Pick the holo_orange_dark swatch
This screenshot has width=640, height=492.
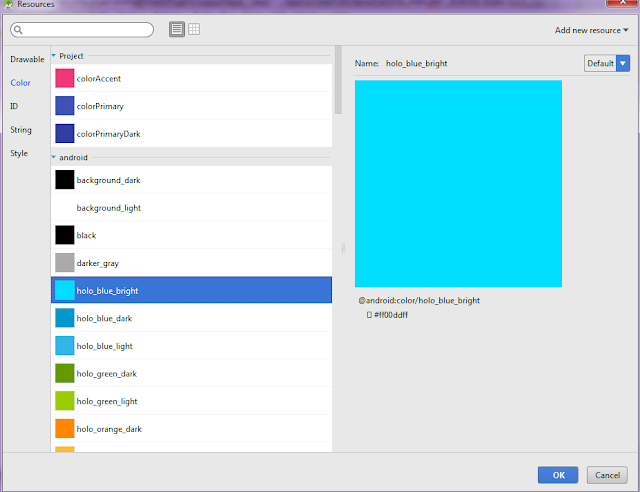point(65,429)
